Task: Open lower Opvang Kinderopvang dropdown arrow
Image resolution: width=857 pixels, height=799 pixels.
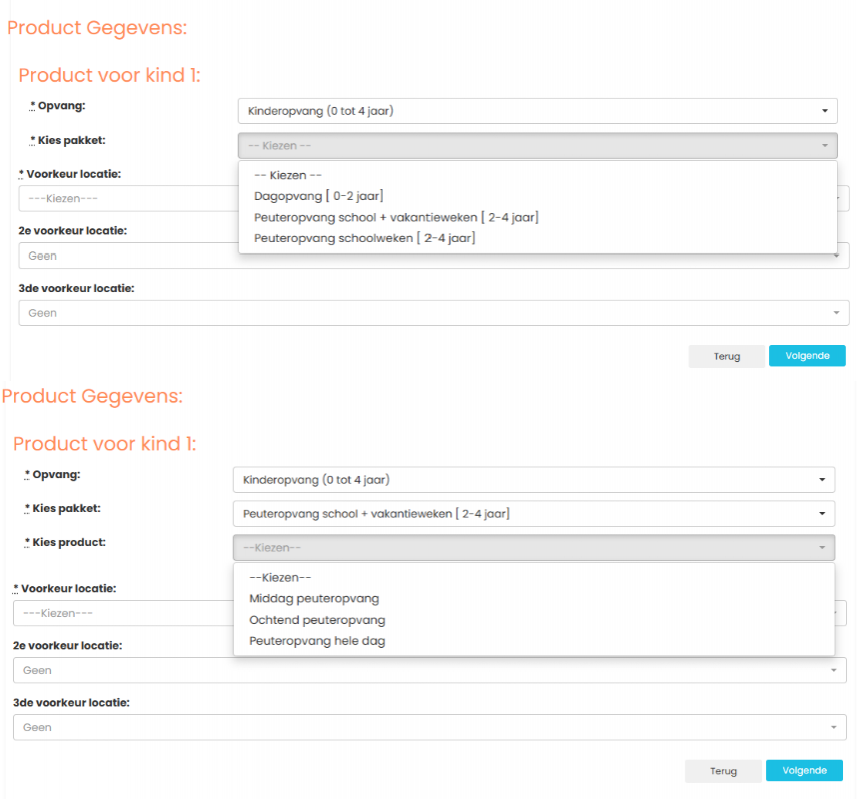Action: pos(822,479)
